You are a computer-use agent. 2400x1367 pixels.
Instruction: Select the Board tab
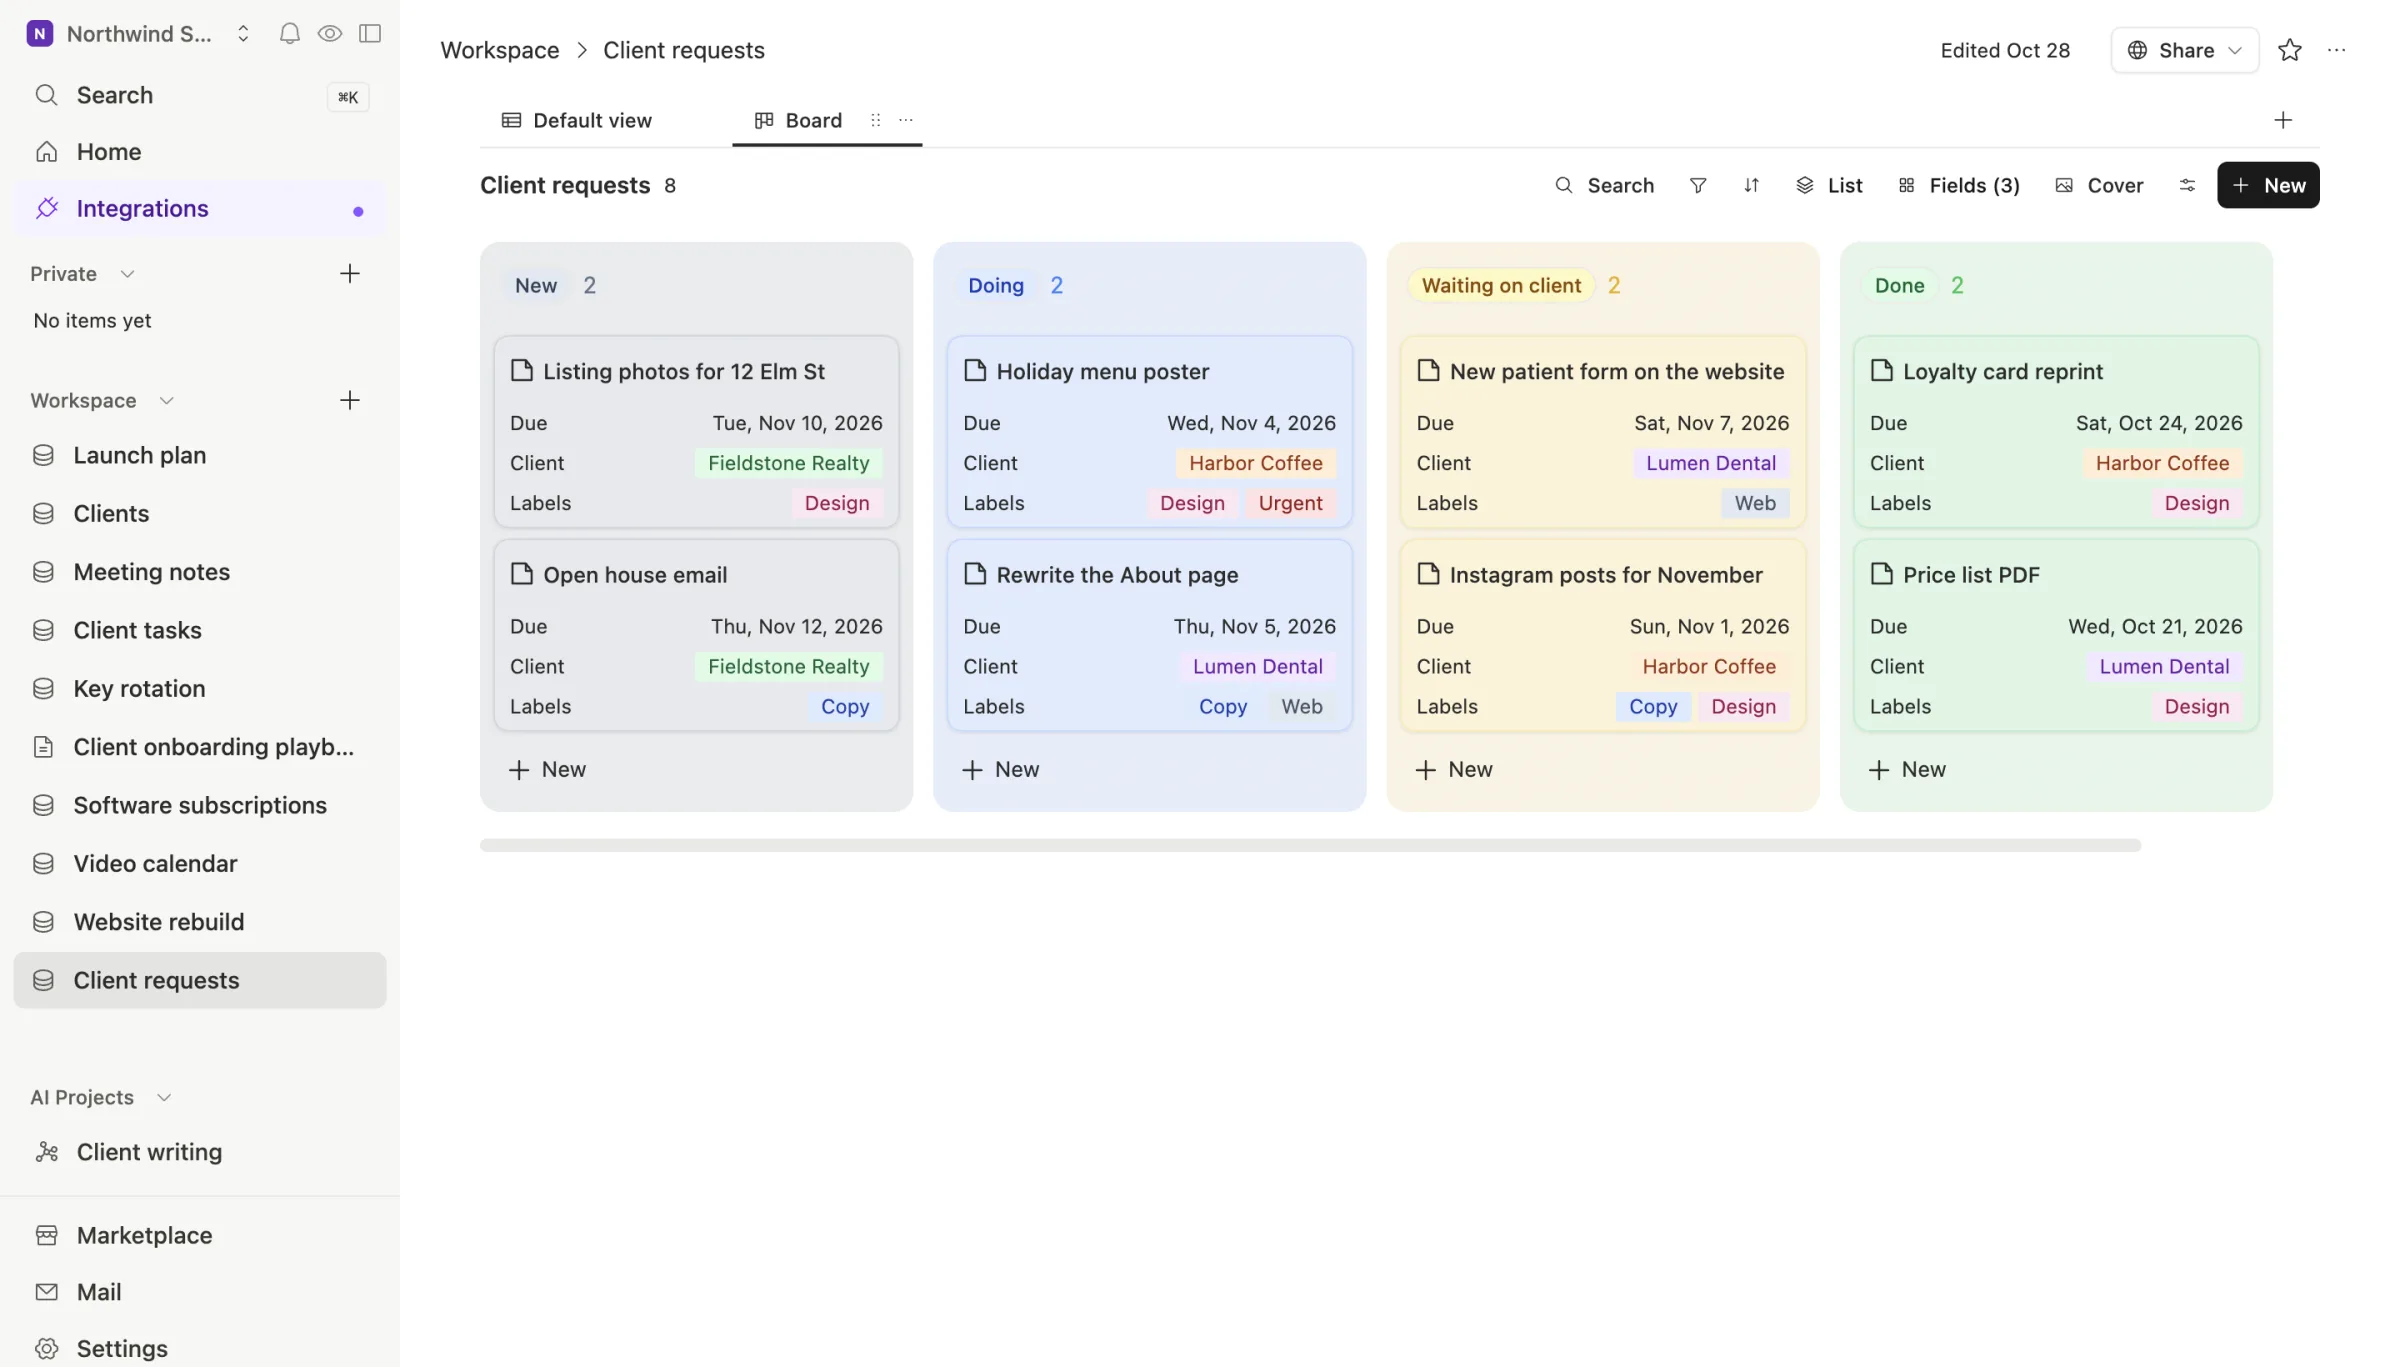(x=799, y=121)
